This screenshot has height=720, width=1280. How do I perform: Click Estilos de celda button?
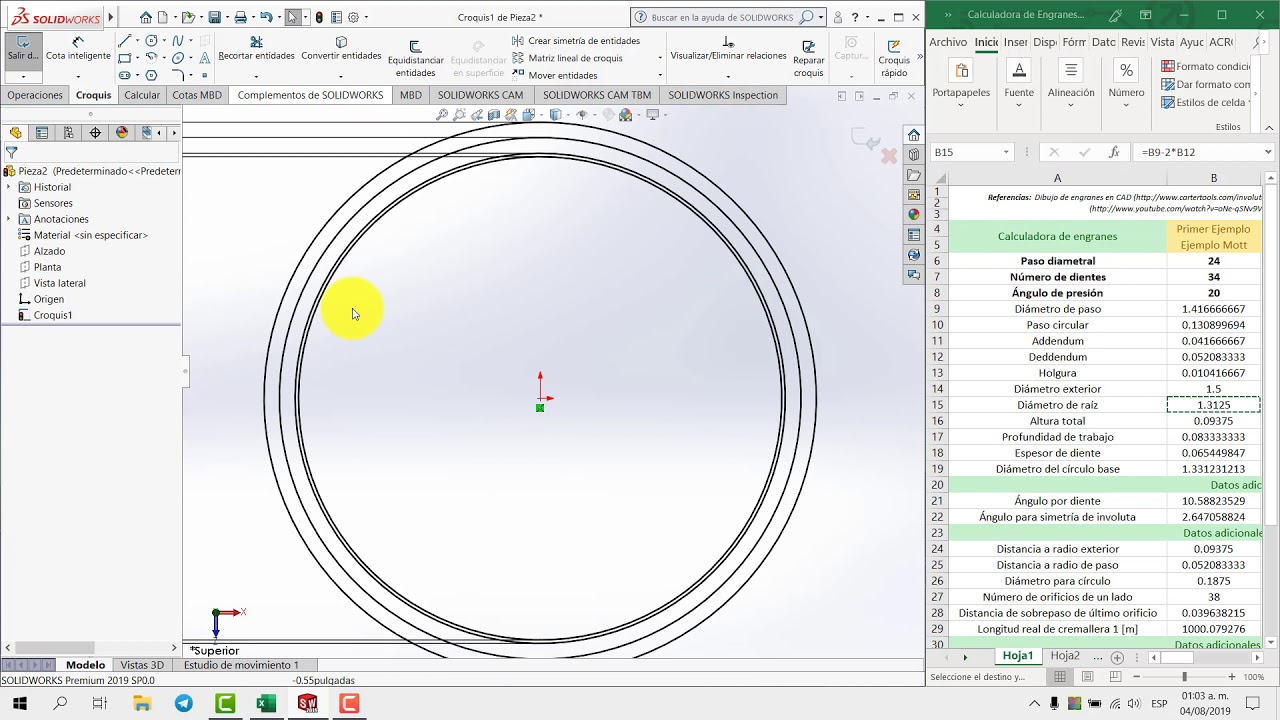[1206, 102]
